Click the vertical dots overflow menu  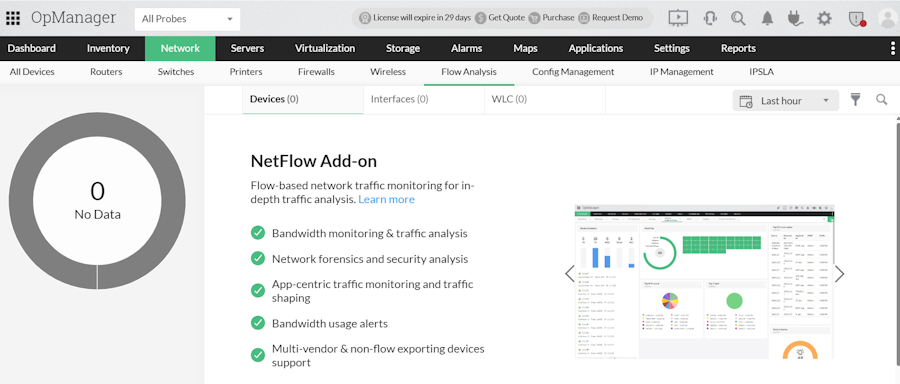[x=893, y=48]
